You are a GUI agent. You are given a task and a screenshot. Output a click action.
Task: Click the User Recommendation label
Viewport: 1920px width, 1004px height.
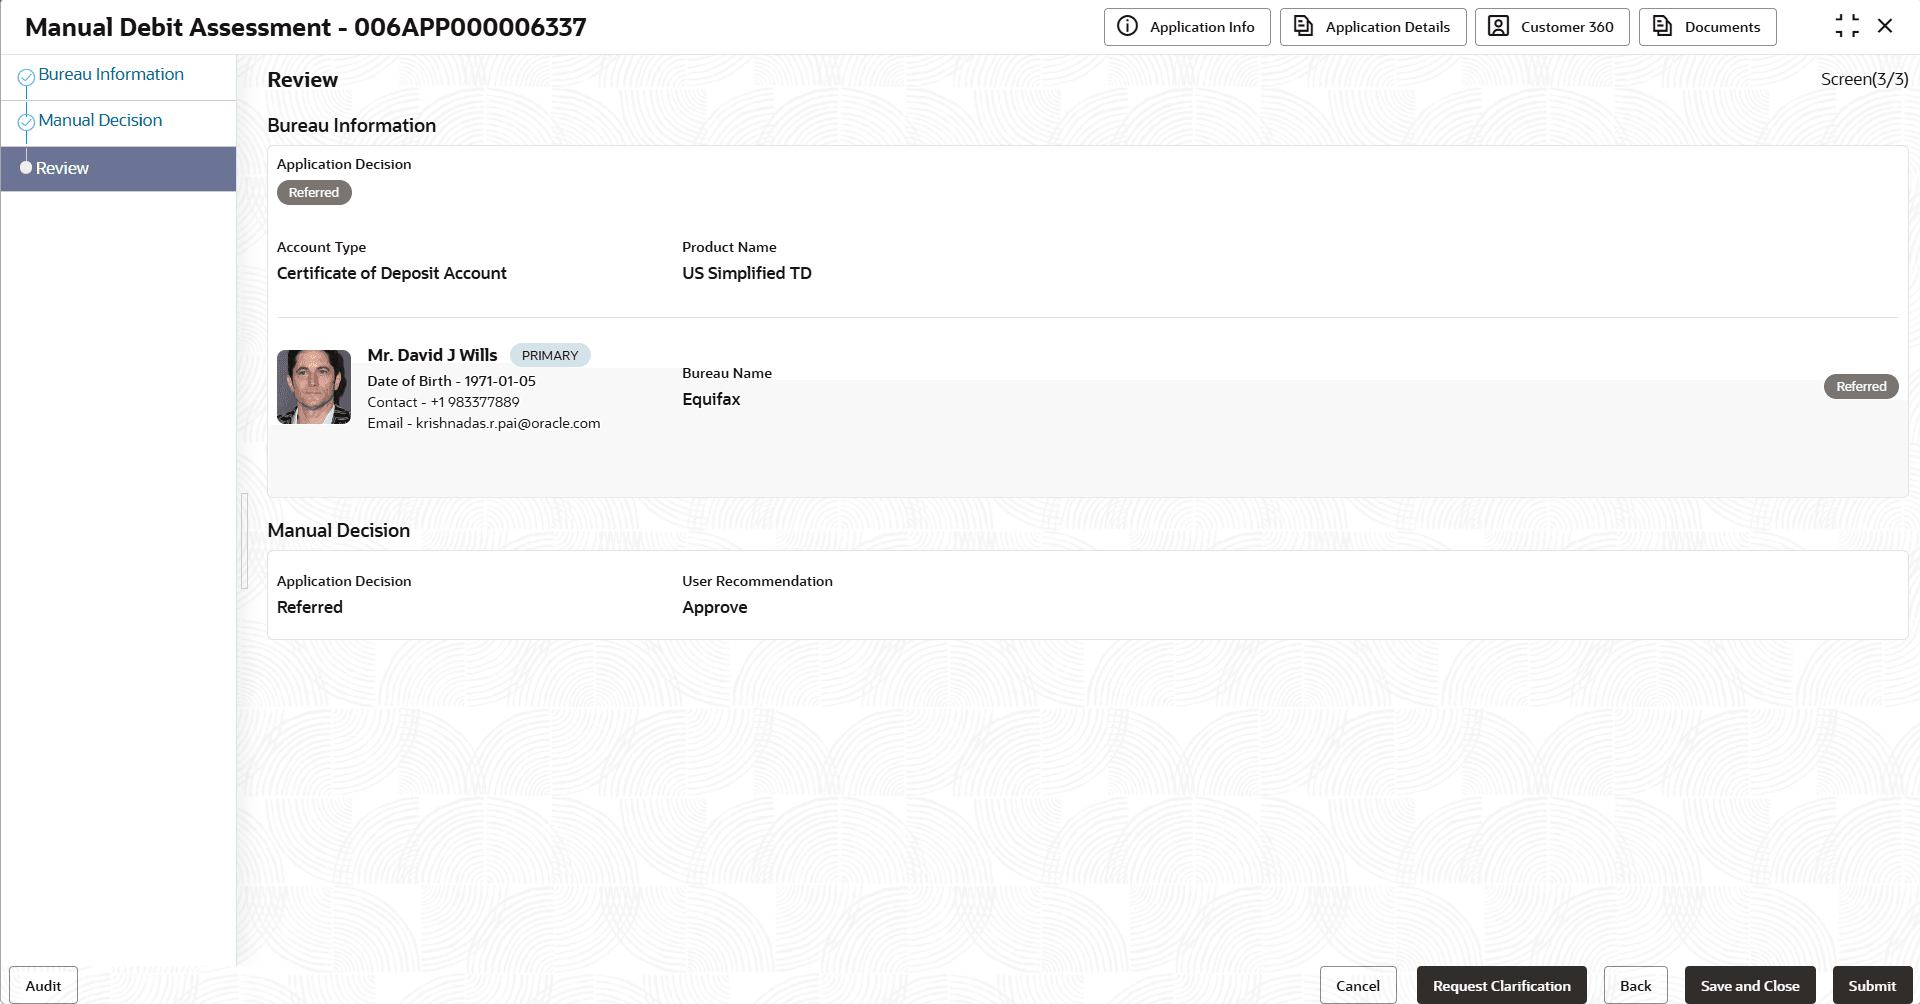click(x=757, y=581)
